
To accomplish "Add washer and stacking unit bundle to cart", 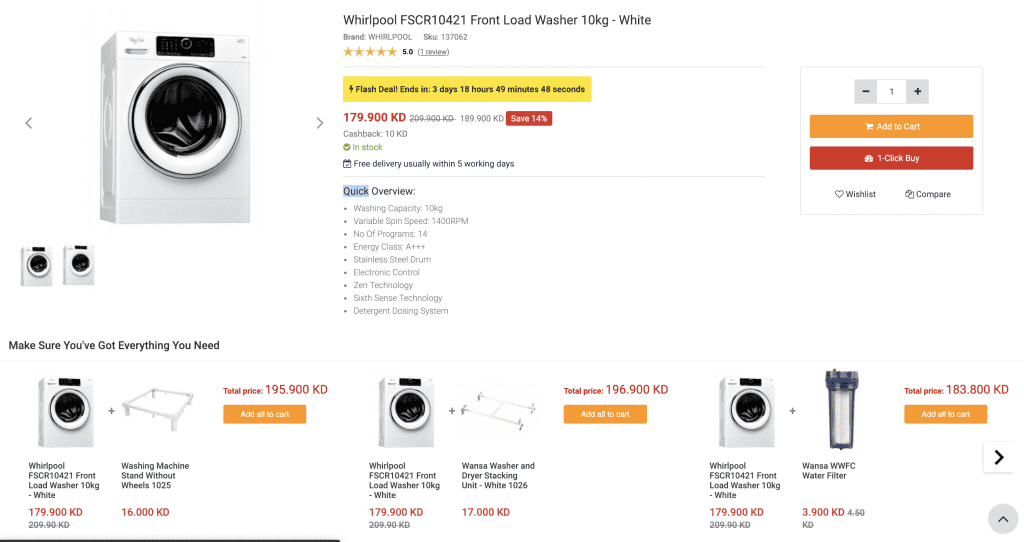I will coord(605,414).
